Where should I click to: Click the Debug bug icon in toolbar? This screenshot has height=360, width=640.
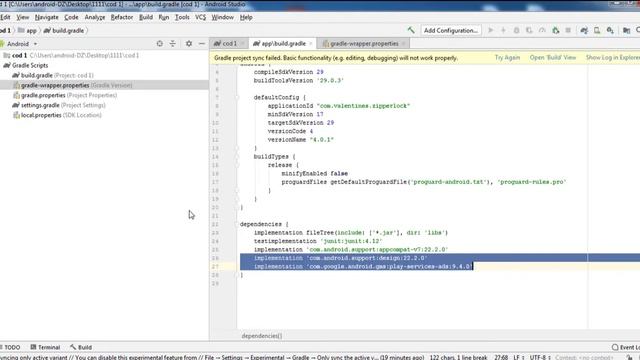[516, 30]
